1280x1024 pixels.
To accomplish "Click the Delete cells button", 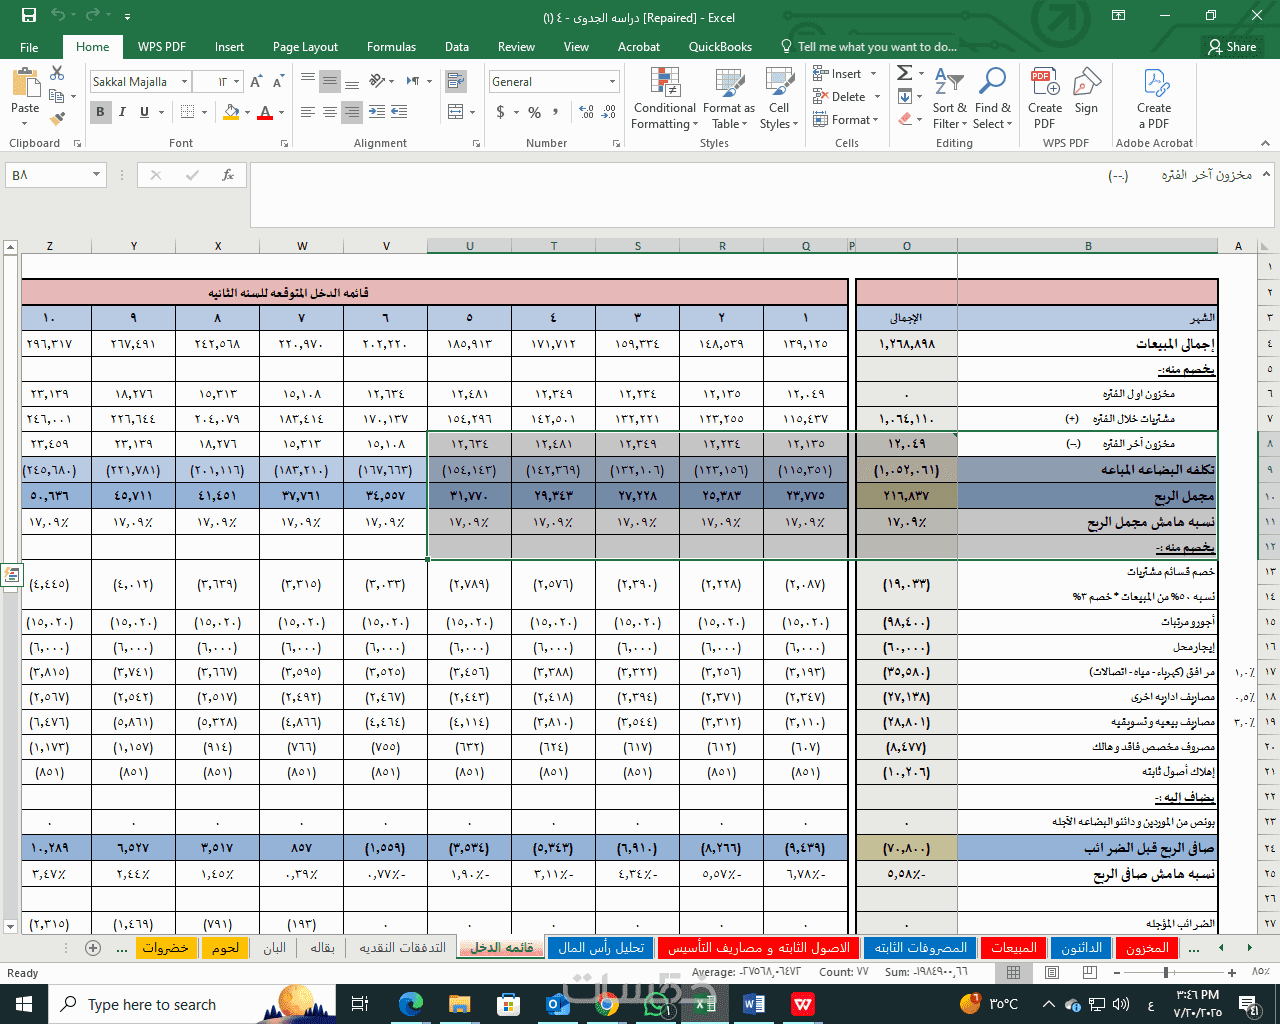I will tap(847, 97).
